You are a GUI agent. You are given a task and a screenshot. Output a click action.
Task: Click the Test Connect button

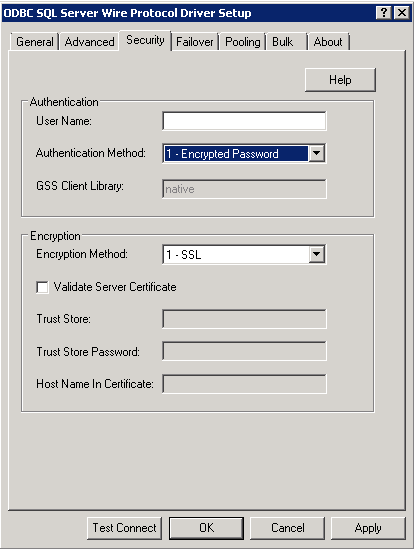[124, 528]
